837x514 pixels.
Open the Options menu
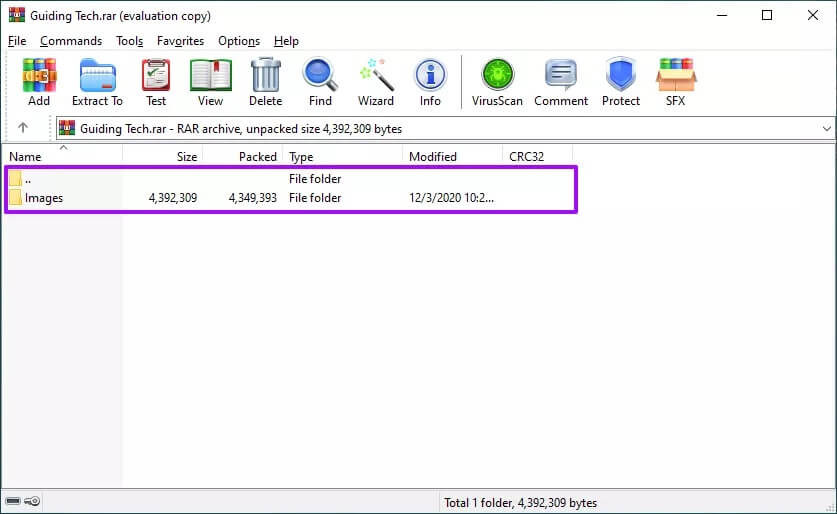239,41
